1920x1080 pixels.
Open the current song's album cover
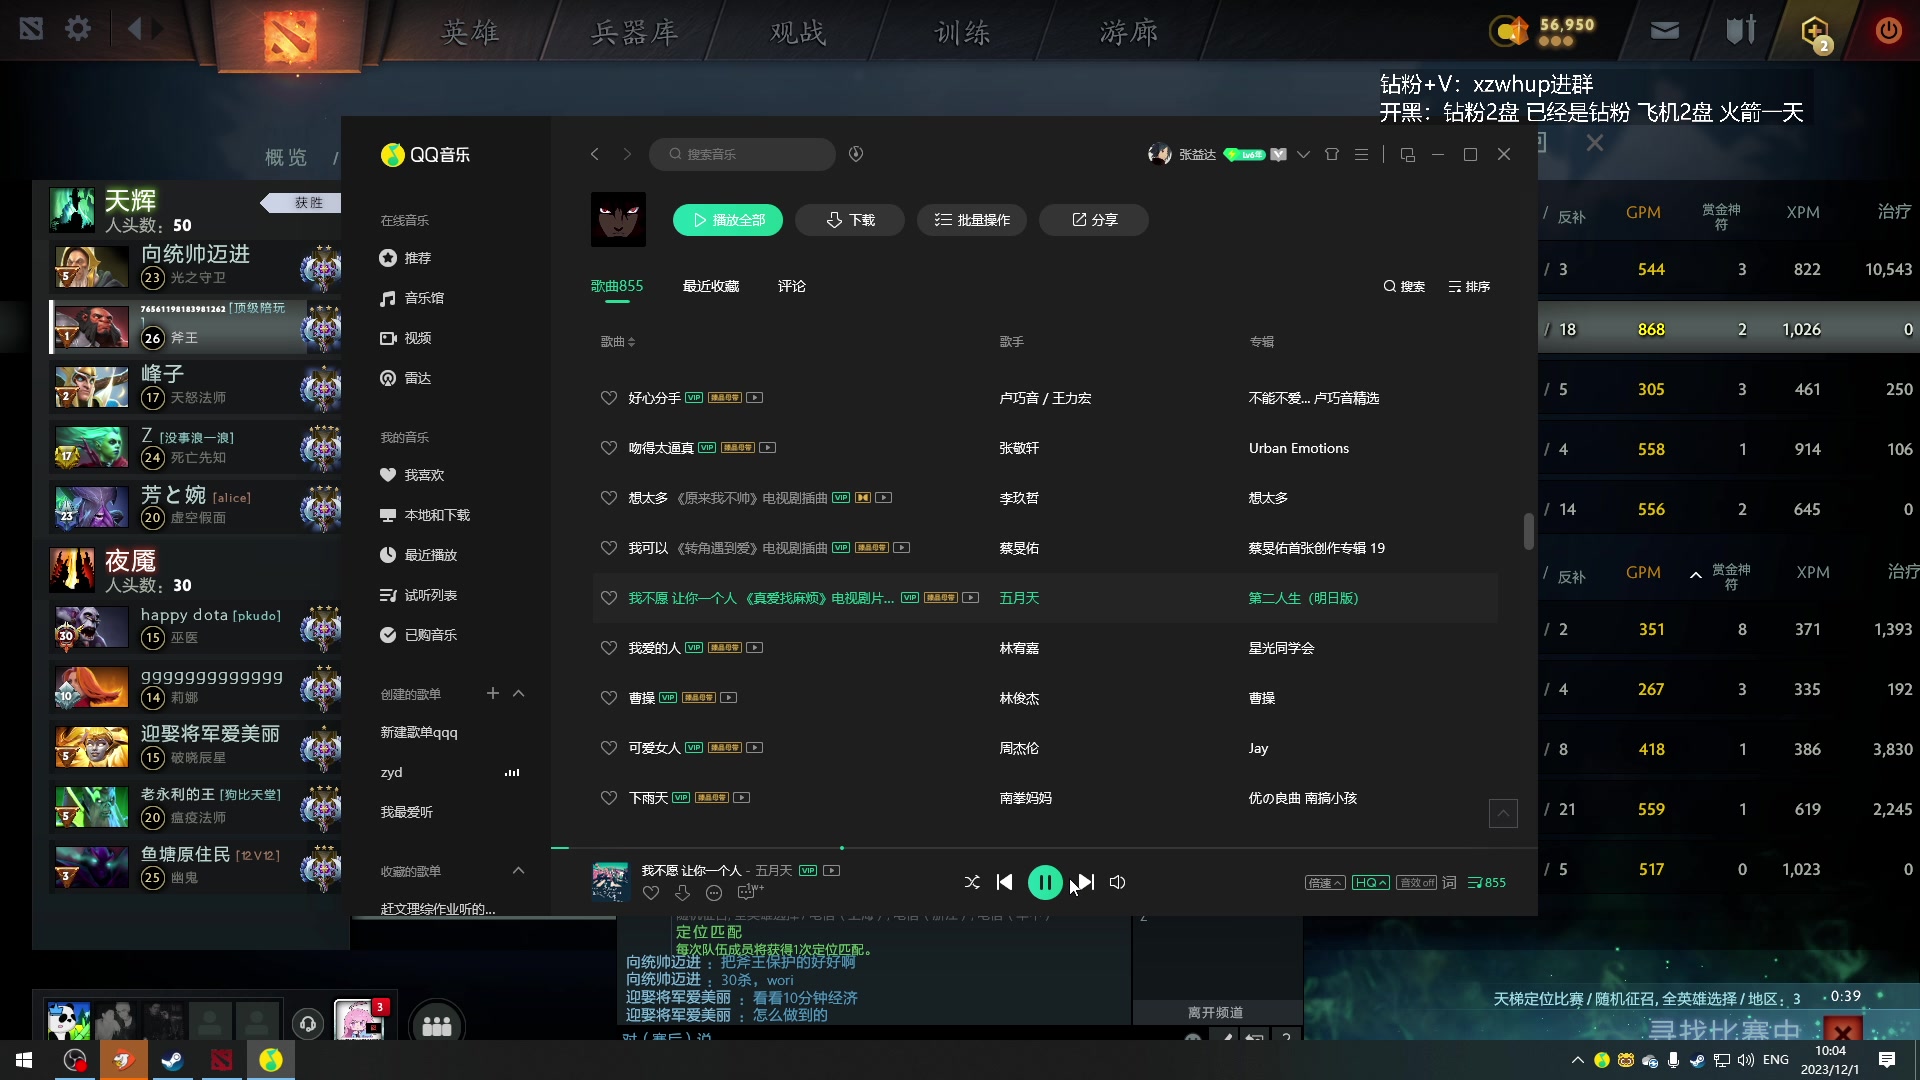610,882
